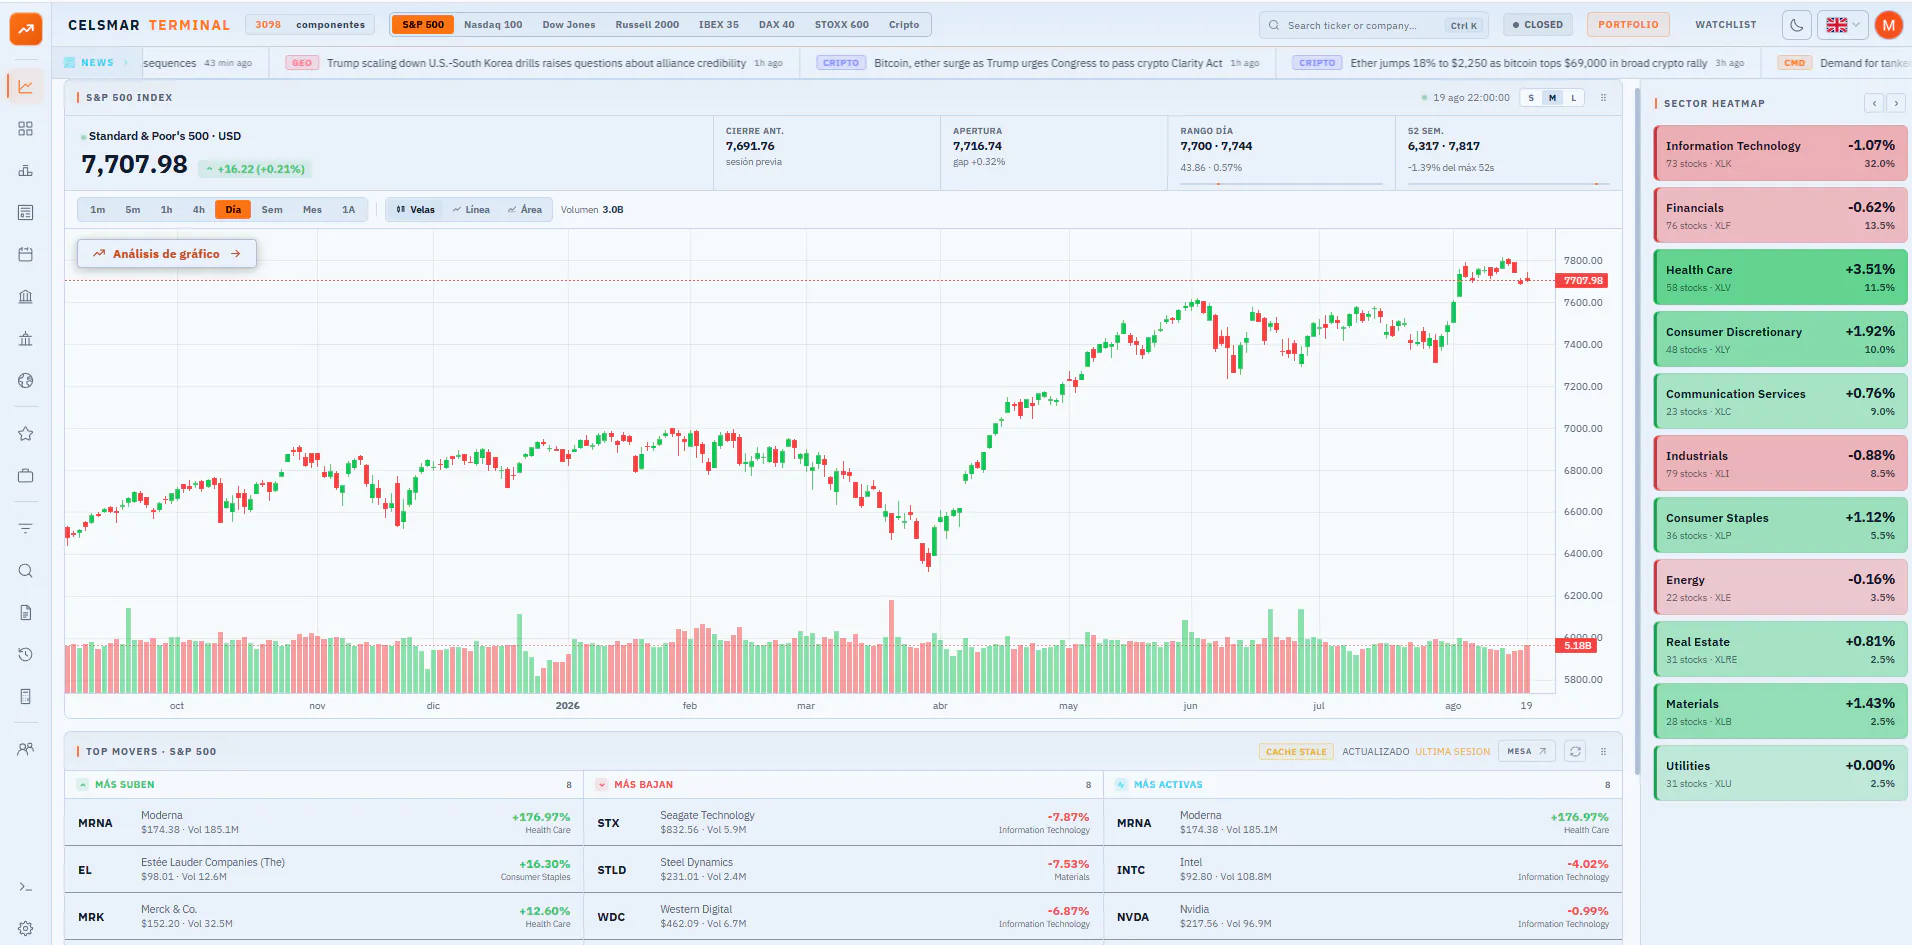Open the settings gear in sidebar
Image resolution: width=1912 pixels, height=945 pixels.
pyautogui.click(x=26, y=929)
